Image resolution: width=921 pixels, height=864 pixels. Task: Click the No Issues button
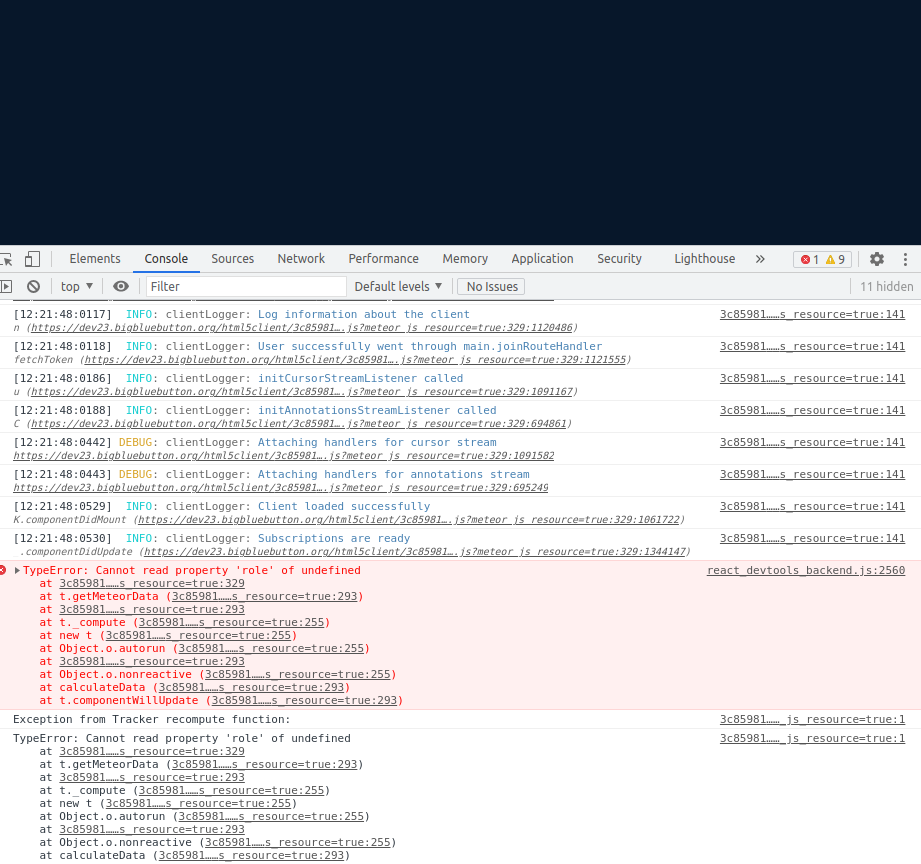click(492, 287)
